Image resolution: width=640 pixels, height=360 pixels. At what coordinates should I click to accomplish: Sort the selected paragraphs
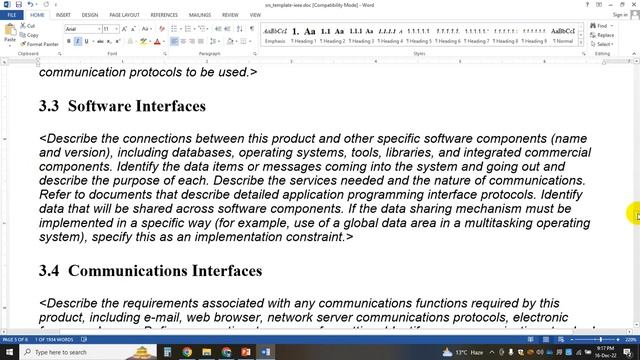click(240, 29)
